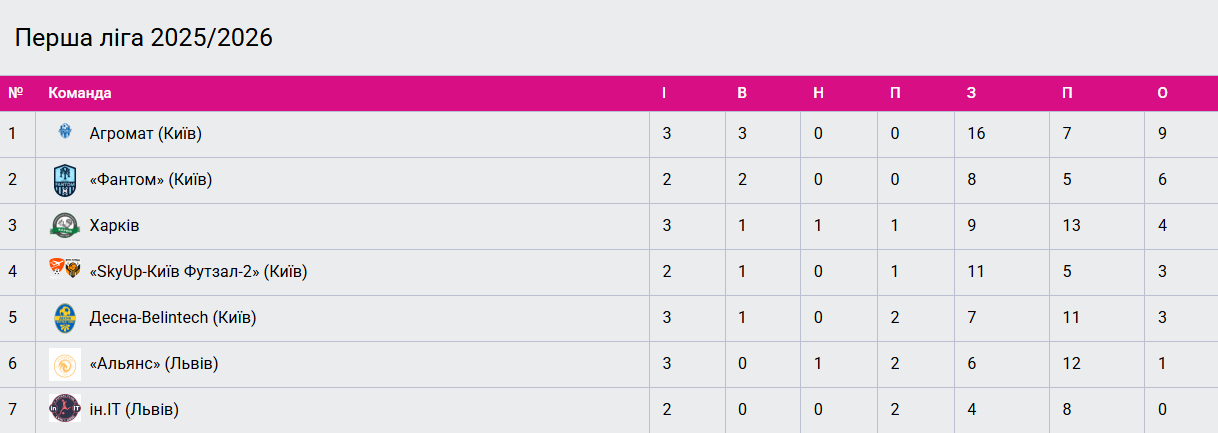This screenshot has width=1218, height=433.
Task: Click the Н draws column header
Action: [819, 93]
